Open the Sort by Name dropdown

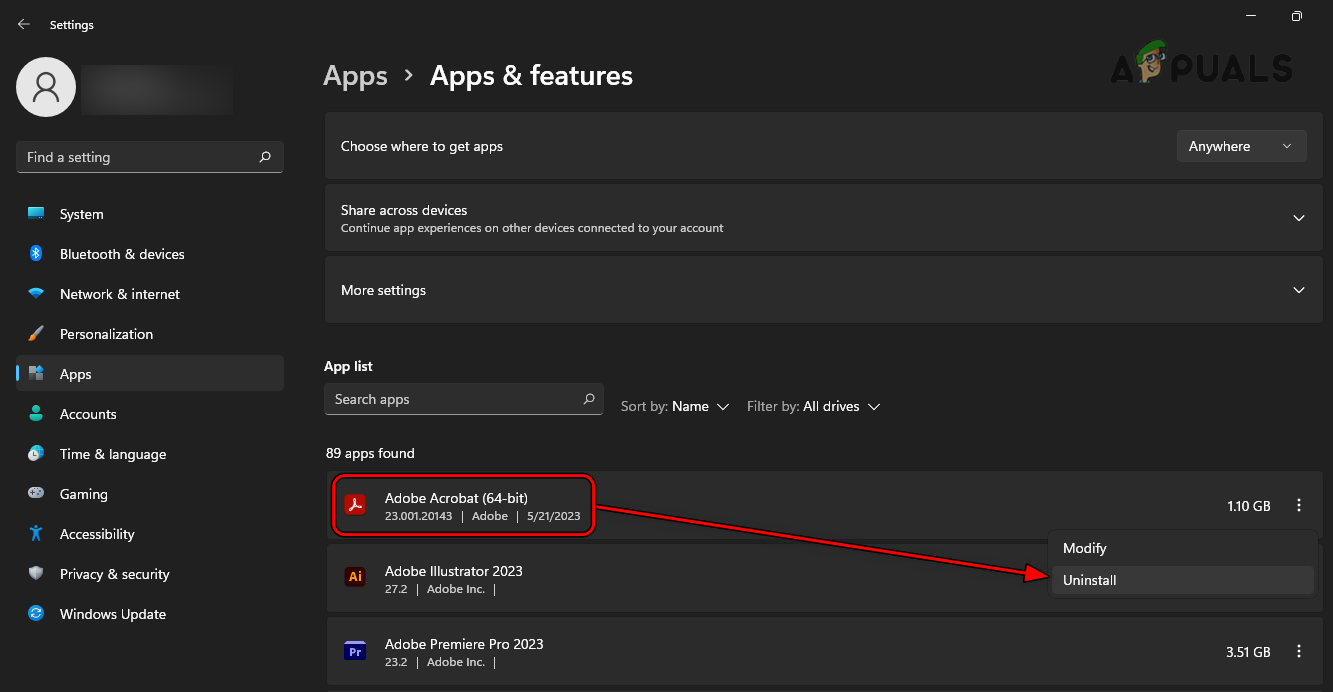click(x=675, y=406)
